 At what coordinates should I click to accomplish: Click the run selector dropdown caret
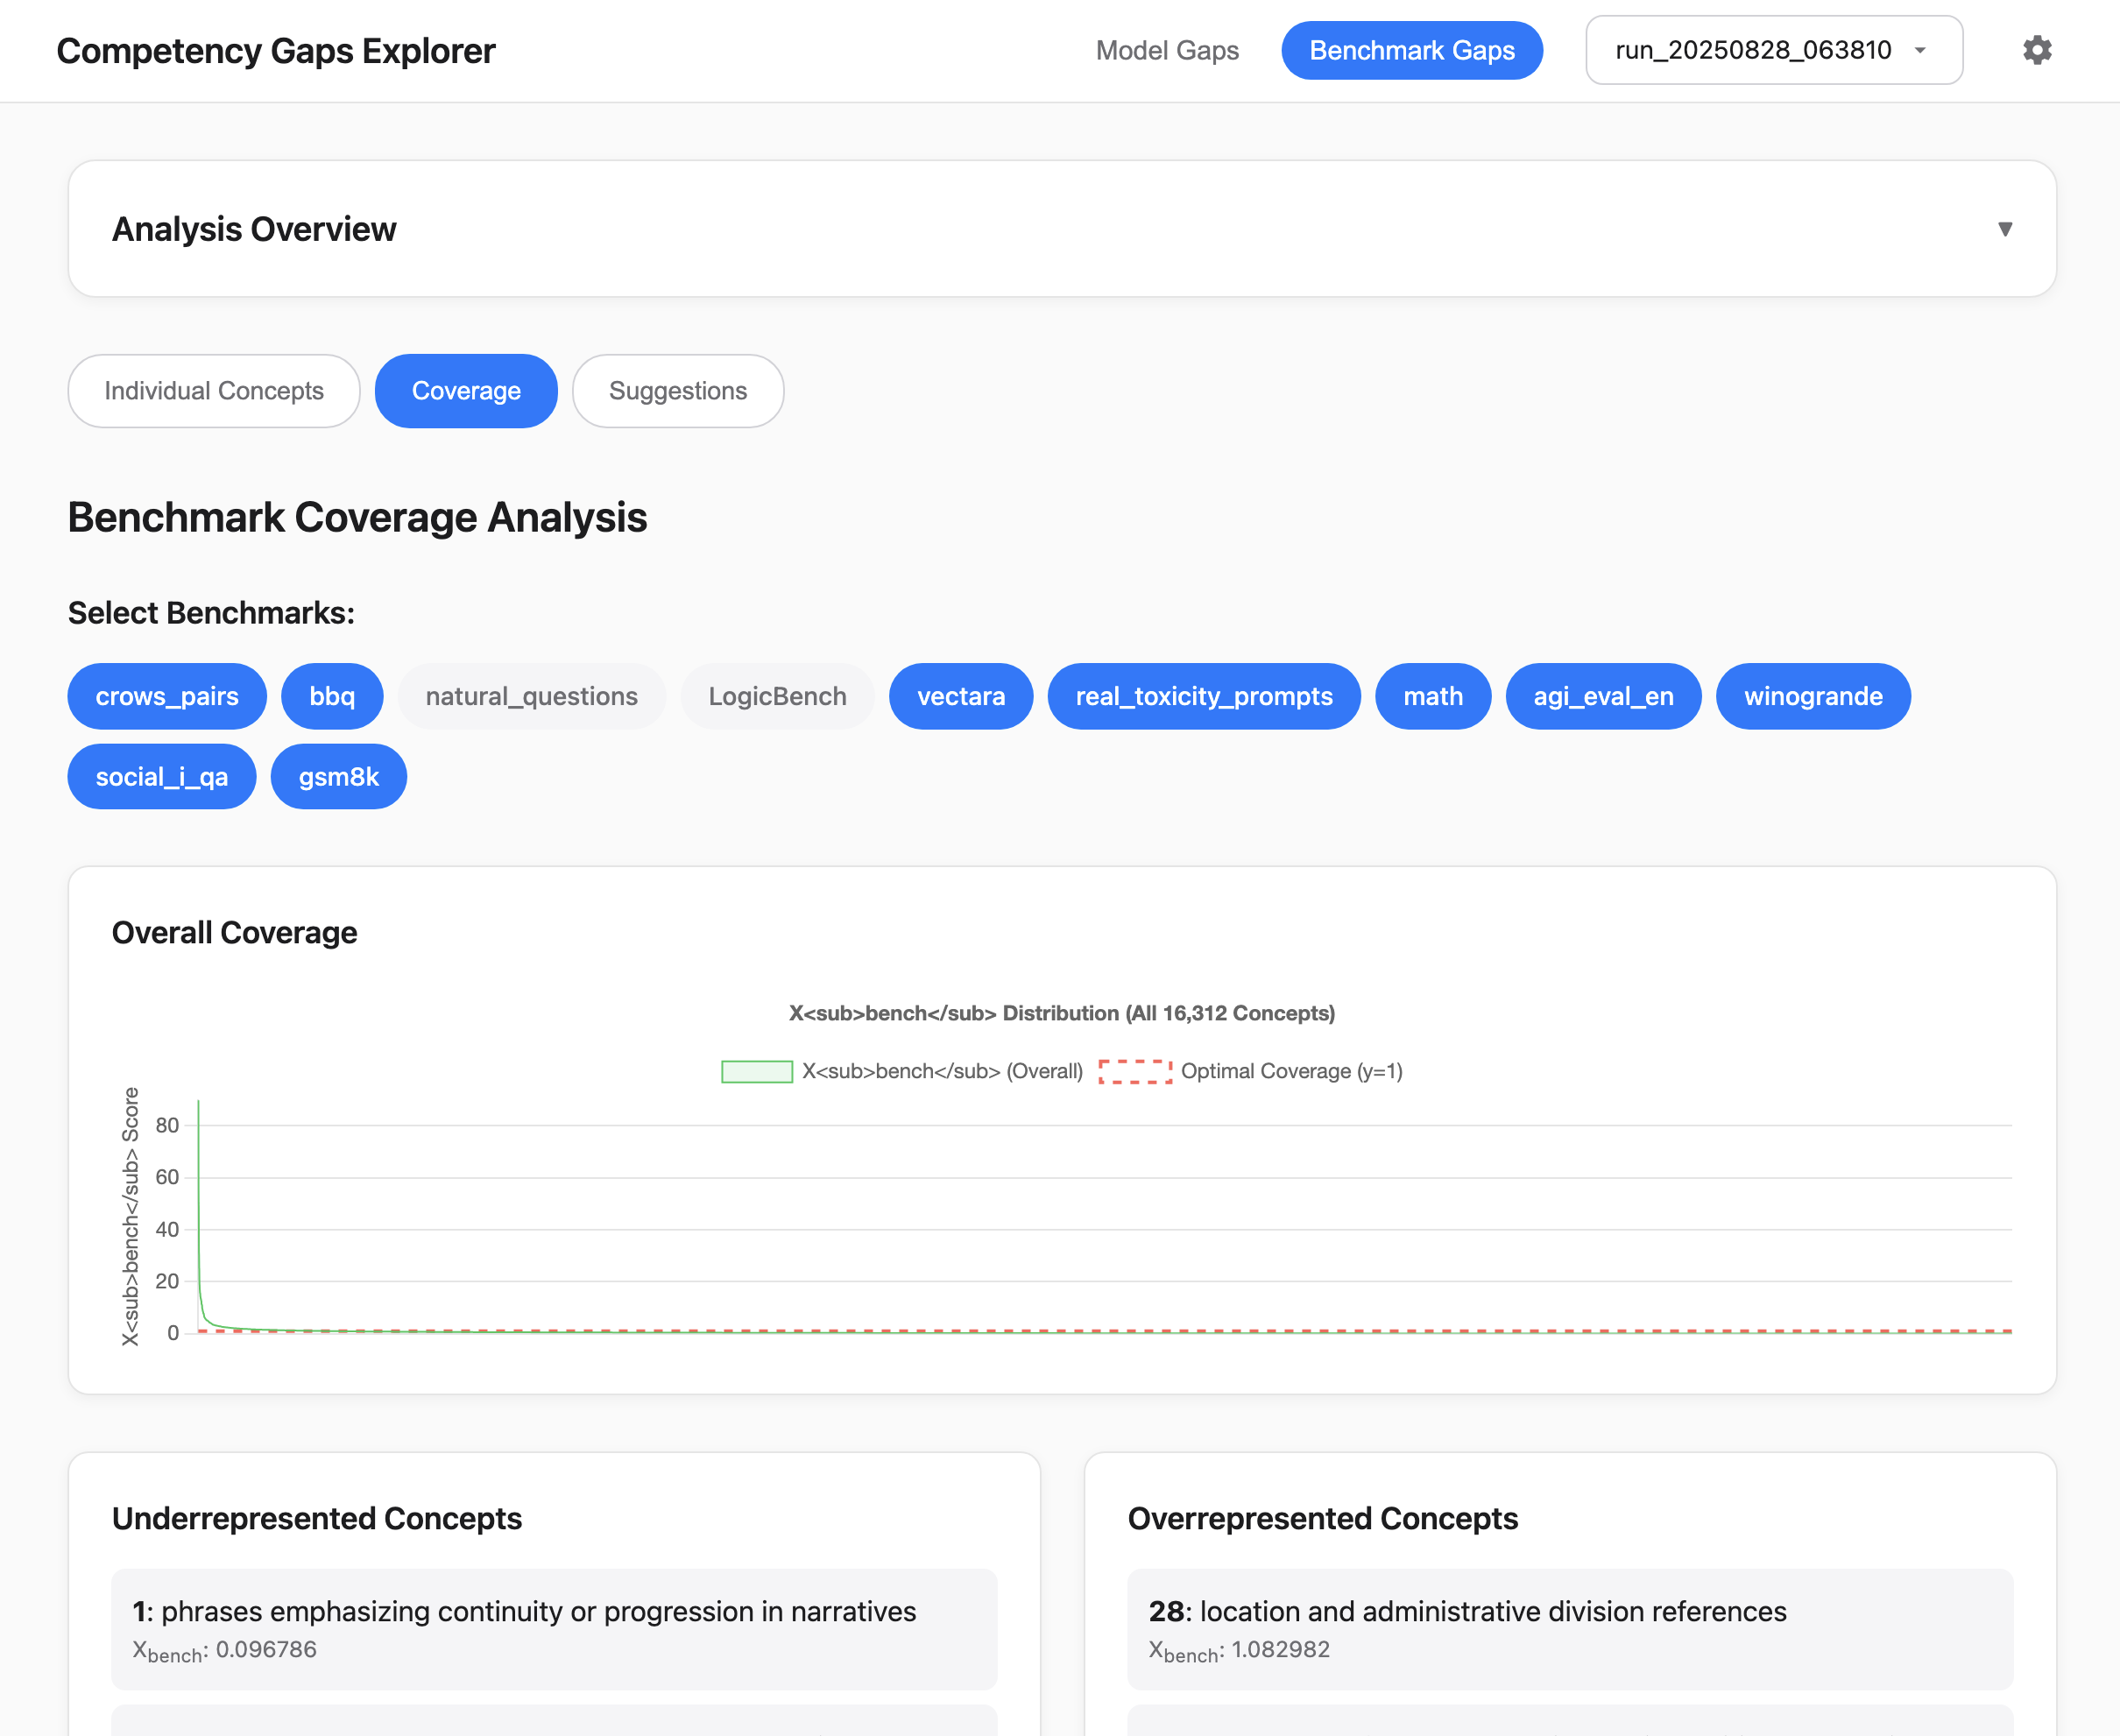pyautogui.click(x=1920, y=50)
